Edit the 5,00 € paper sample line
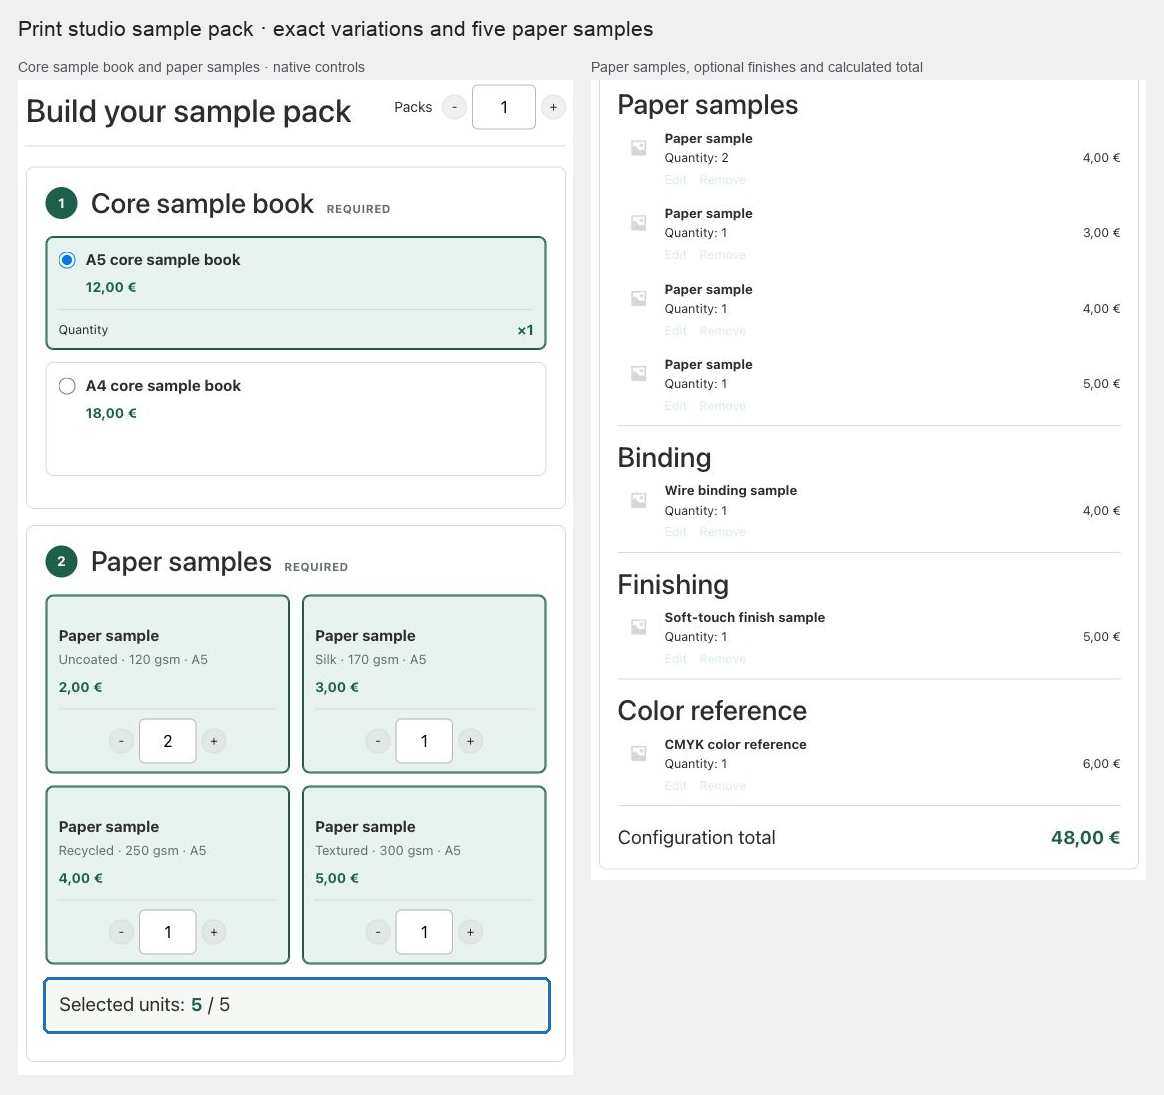Viewport: 1164px width, 1095px height. click(676, 405)
